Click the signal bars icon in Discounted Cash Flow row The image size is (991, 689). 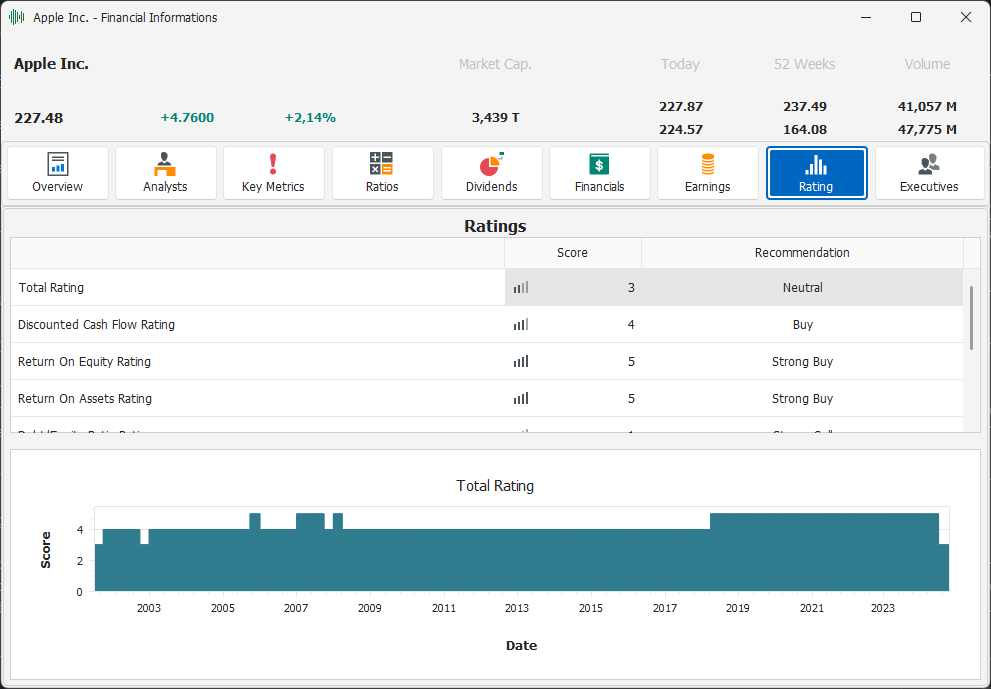pyautogui.click(x=521, y=324)
